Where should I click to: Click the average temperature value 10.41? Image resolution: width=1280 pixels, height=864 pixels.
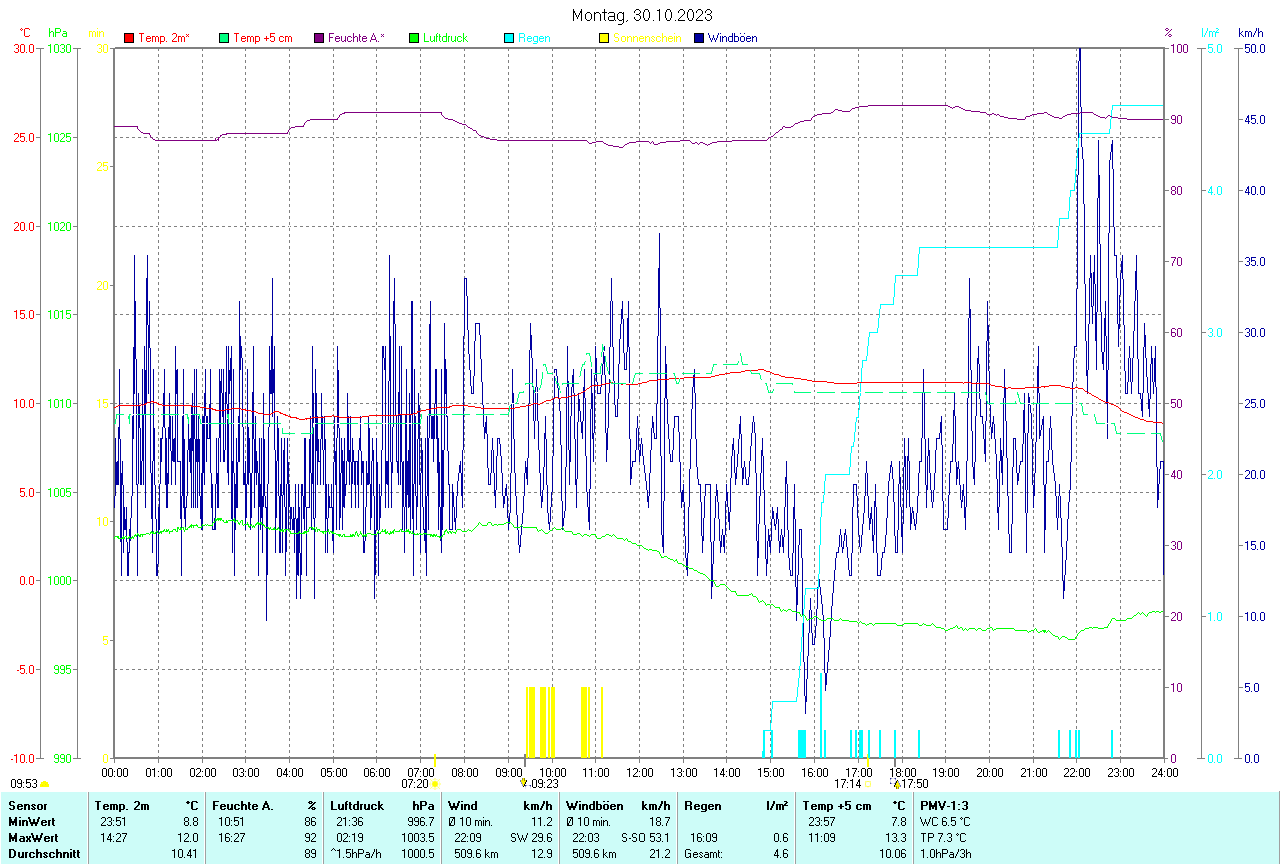tap(184, 853)
